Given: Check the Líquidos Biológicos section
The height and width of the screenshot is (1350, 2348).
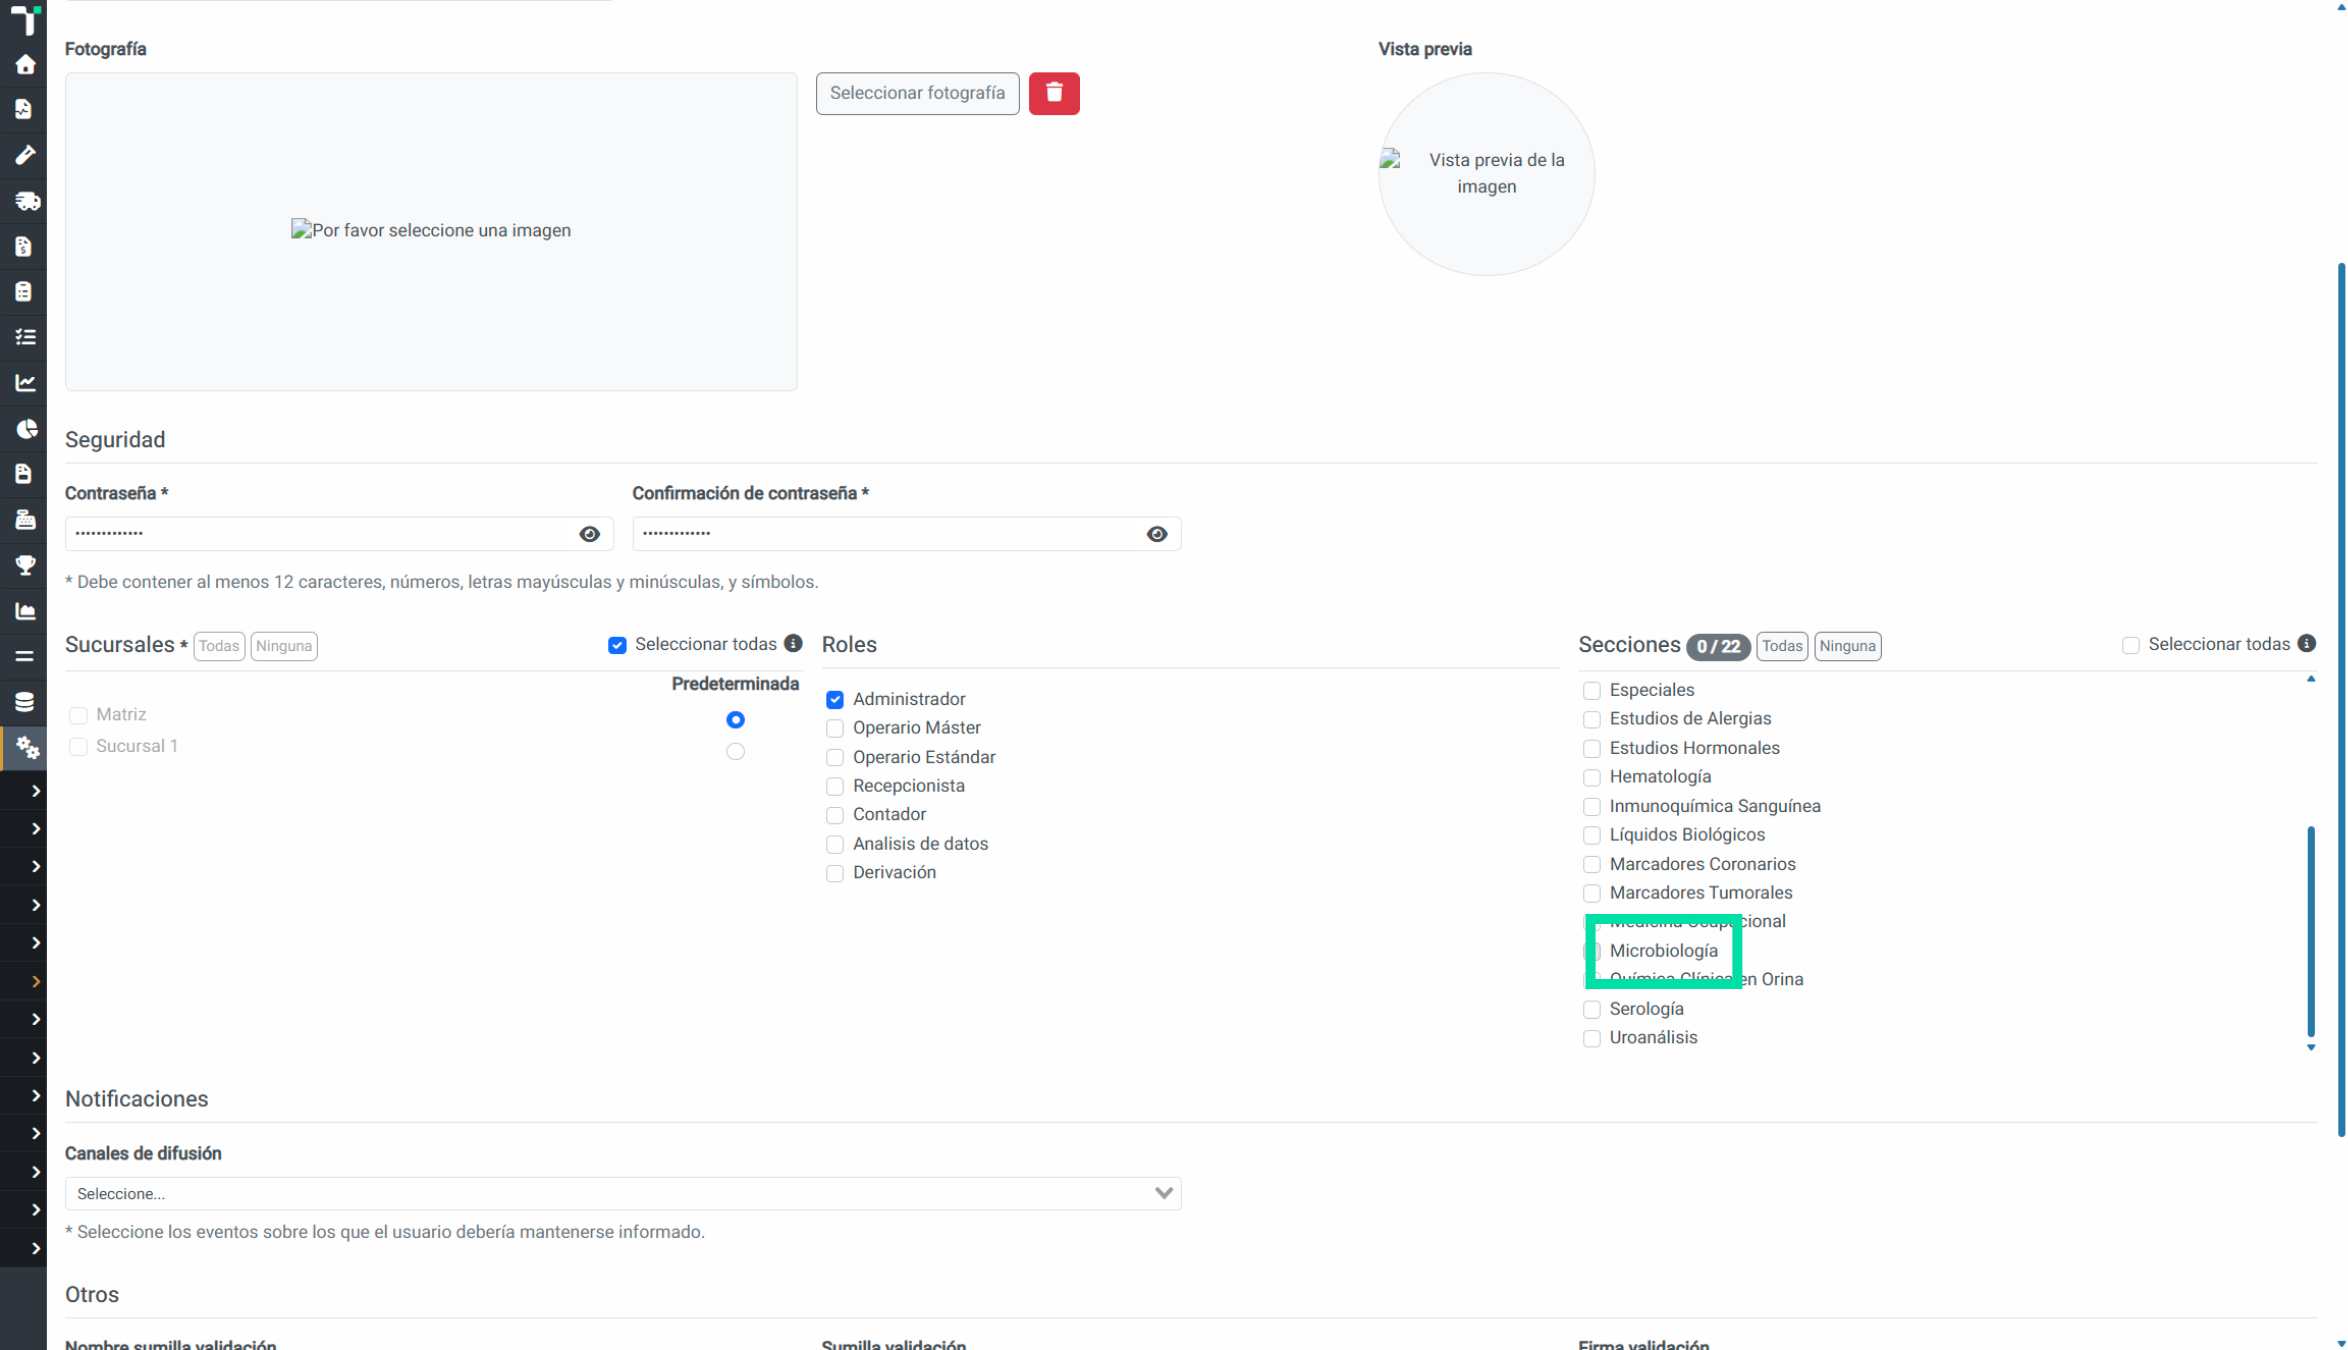Looking at the screenshot, I should pyautogui.click(x=1591, y=835).
